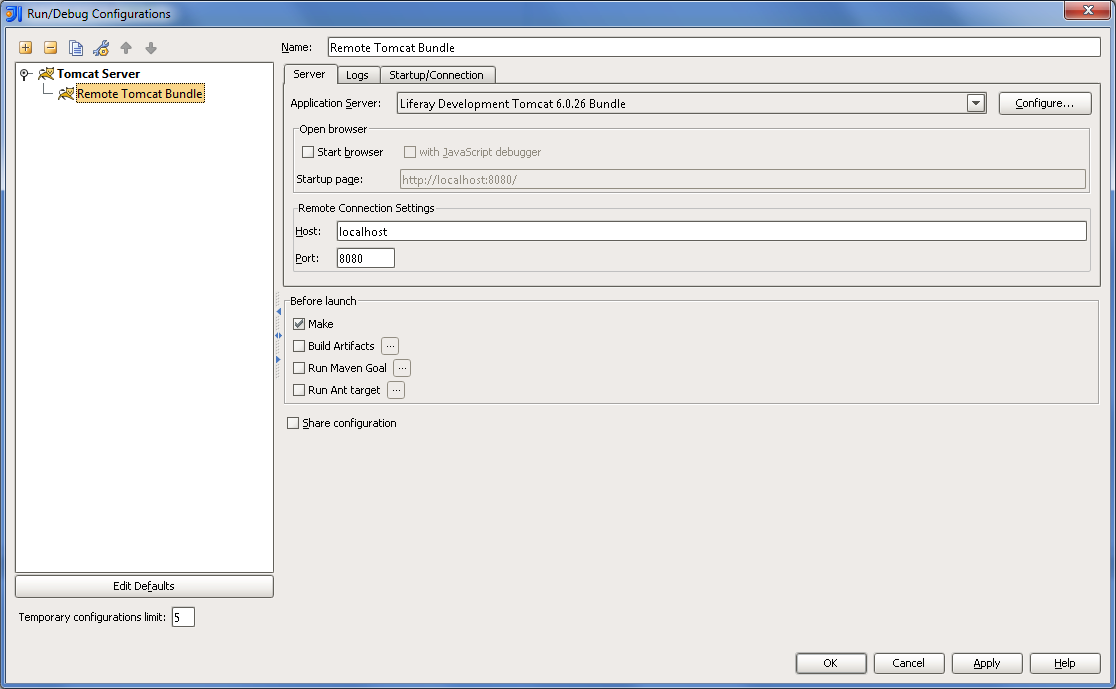The height and width of the screenshot is (689, 1116).
Task: Click the remove configuration minus icon
Action: [50, 48]
